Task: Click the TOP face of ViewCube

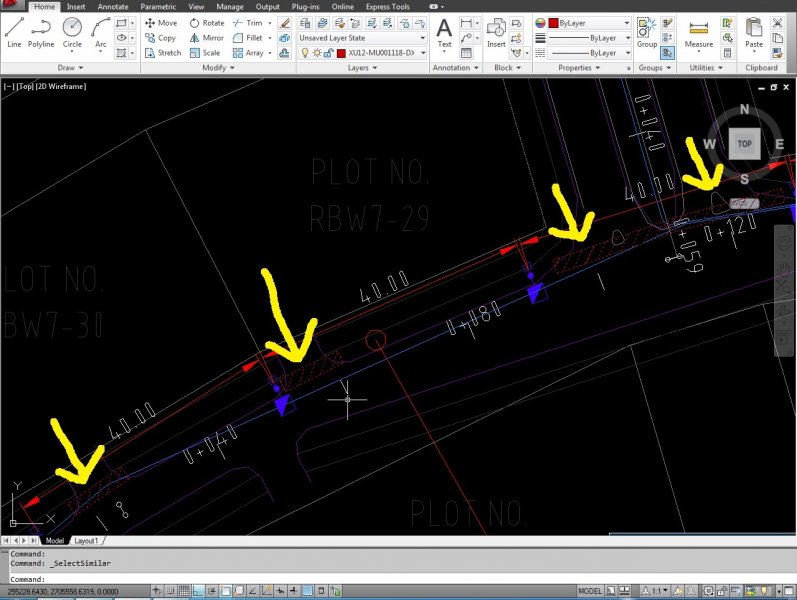Action: pos(745,144)
